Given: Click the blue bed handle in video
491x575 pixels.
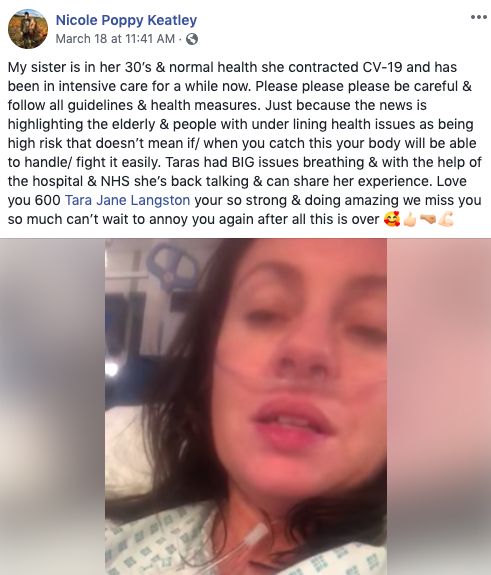Looking at the screenshot, I should tap(174, 266).
